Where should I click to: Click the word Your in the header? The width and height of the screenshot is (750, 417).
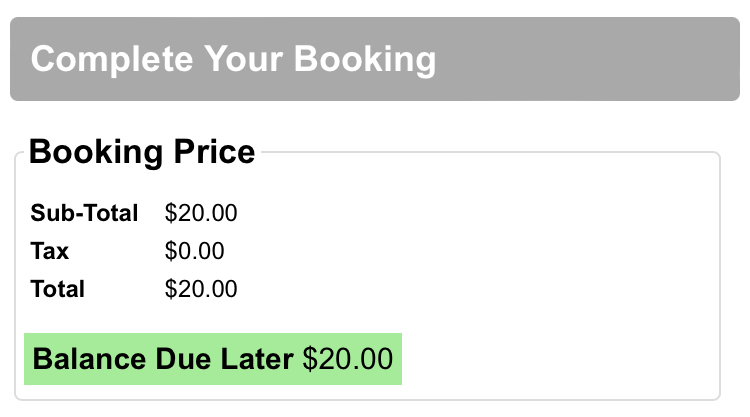point(244,59)
